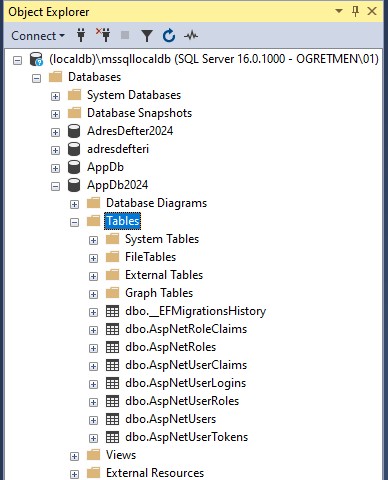388x480 pixels.
Task: Select dbo.AspNetUserTokens table
Action: 186,437
